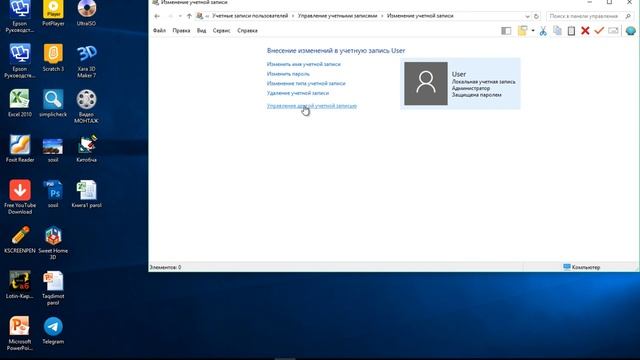Open Lotin-Кир converter desktop icon
The image size is (640, 360).
(x=20, y=284)
